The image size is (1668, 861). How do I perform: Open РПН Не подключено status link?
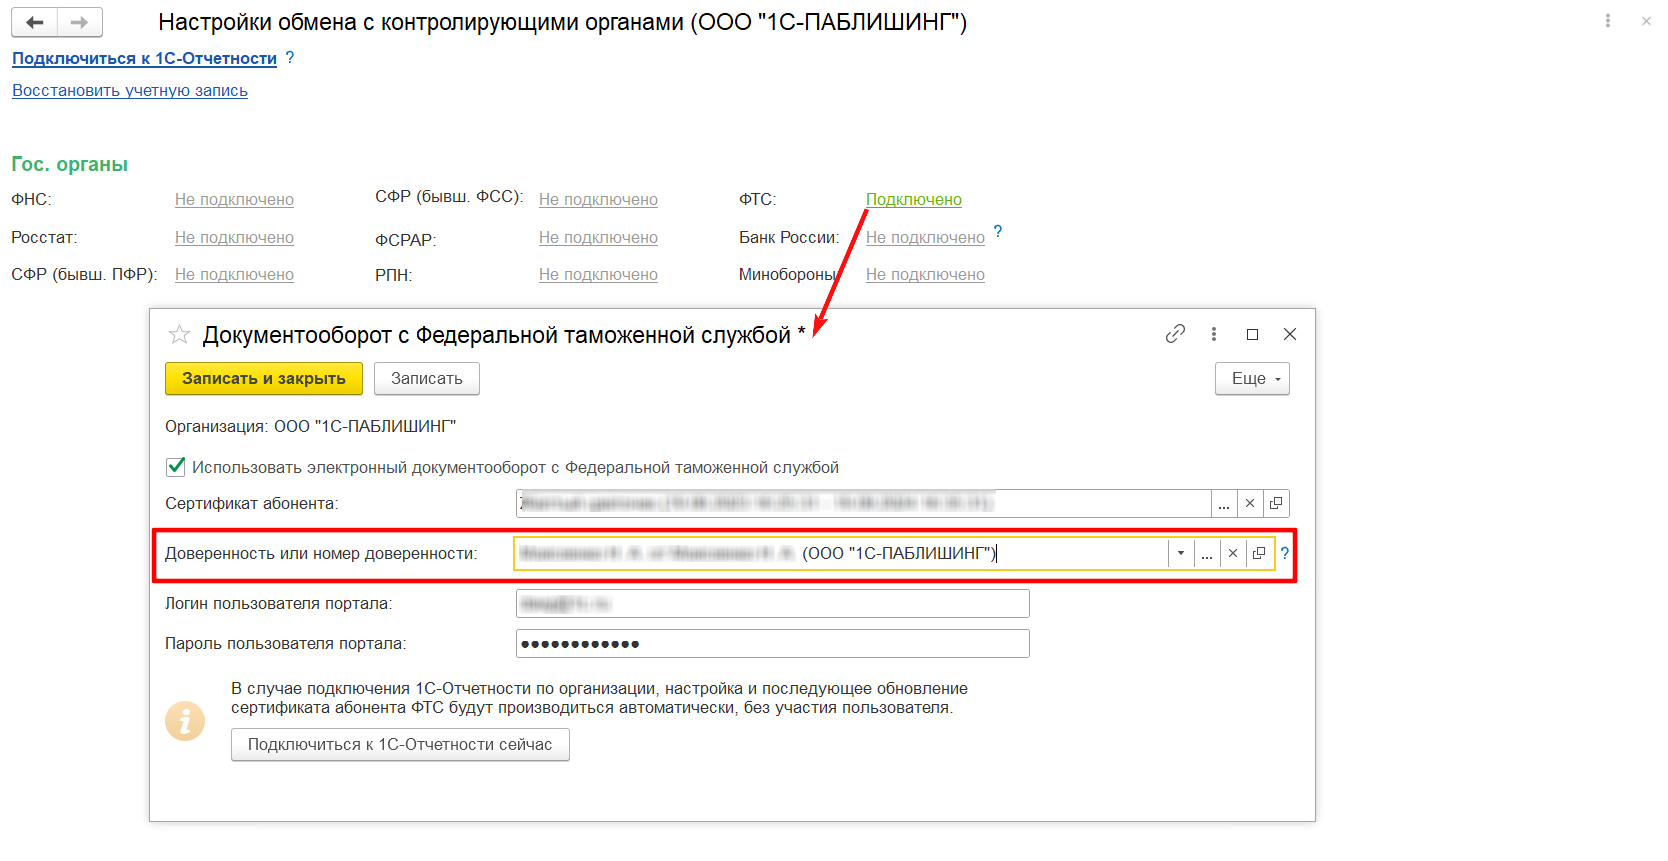[x=598, y=274]
